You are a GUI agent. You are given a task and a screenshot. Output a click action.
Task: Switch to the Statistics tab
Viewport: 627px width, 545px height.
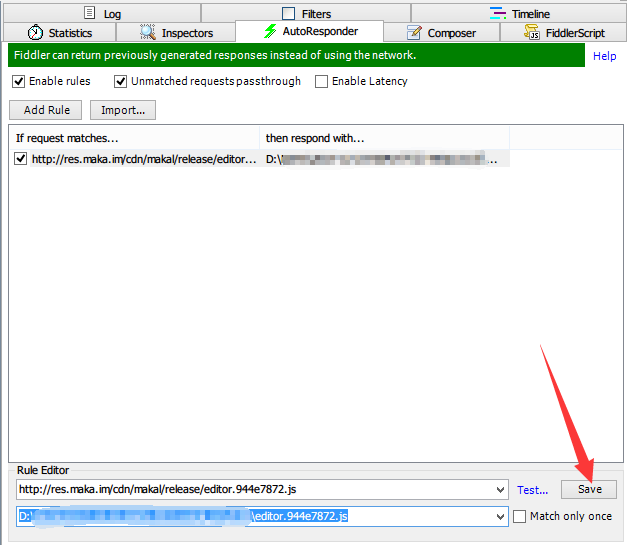tap(60, 32)
